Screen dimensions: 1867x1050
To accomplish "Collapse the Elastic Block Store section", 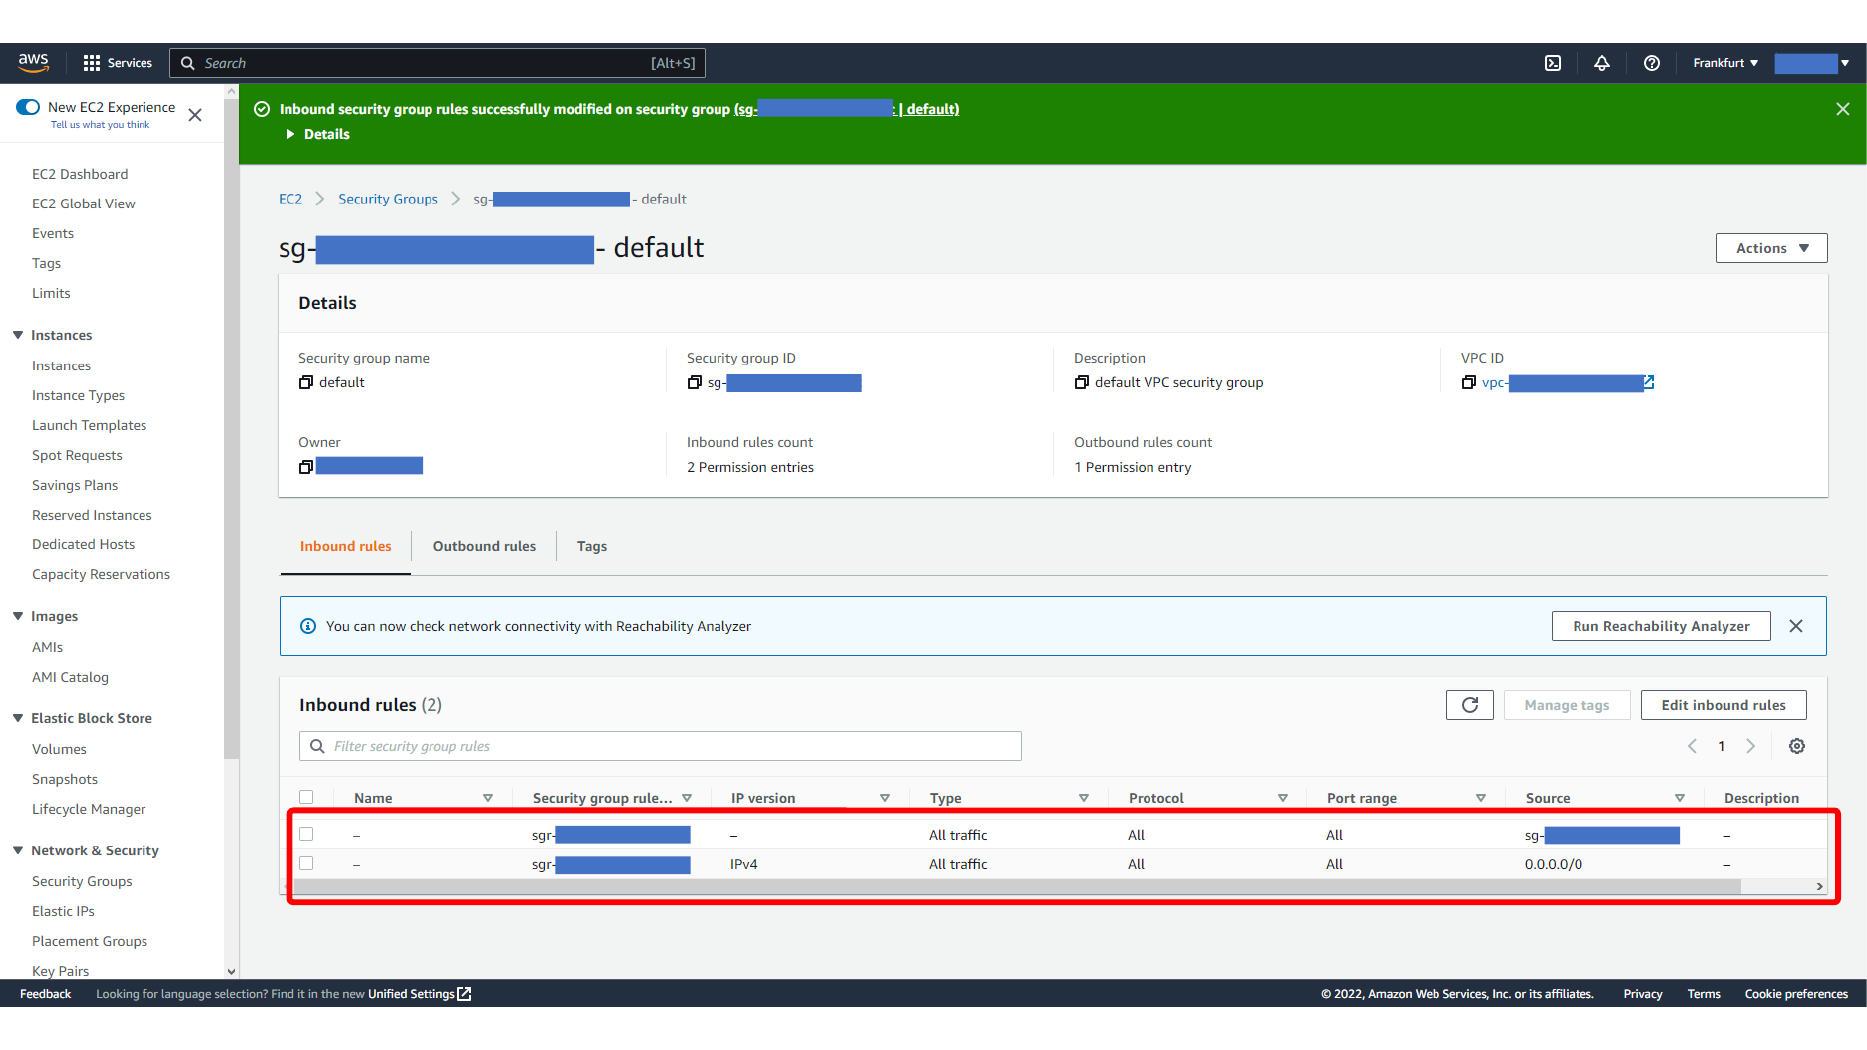I will pyautogui.click(x=18, y=718).
